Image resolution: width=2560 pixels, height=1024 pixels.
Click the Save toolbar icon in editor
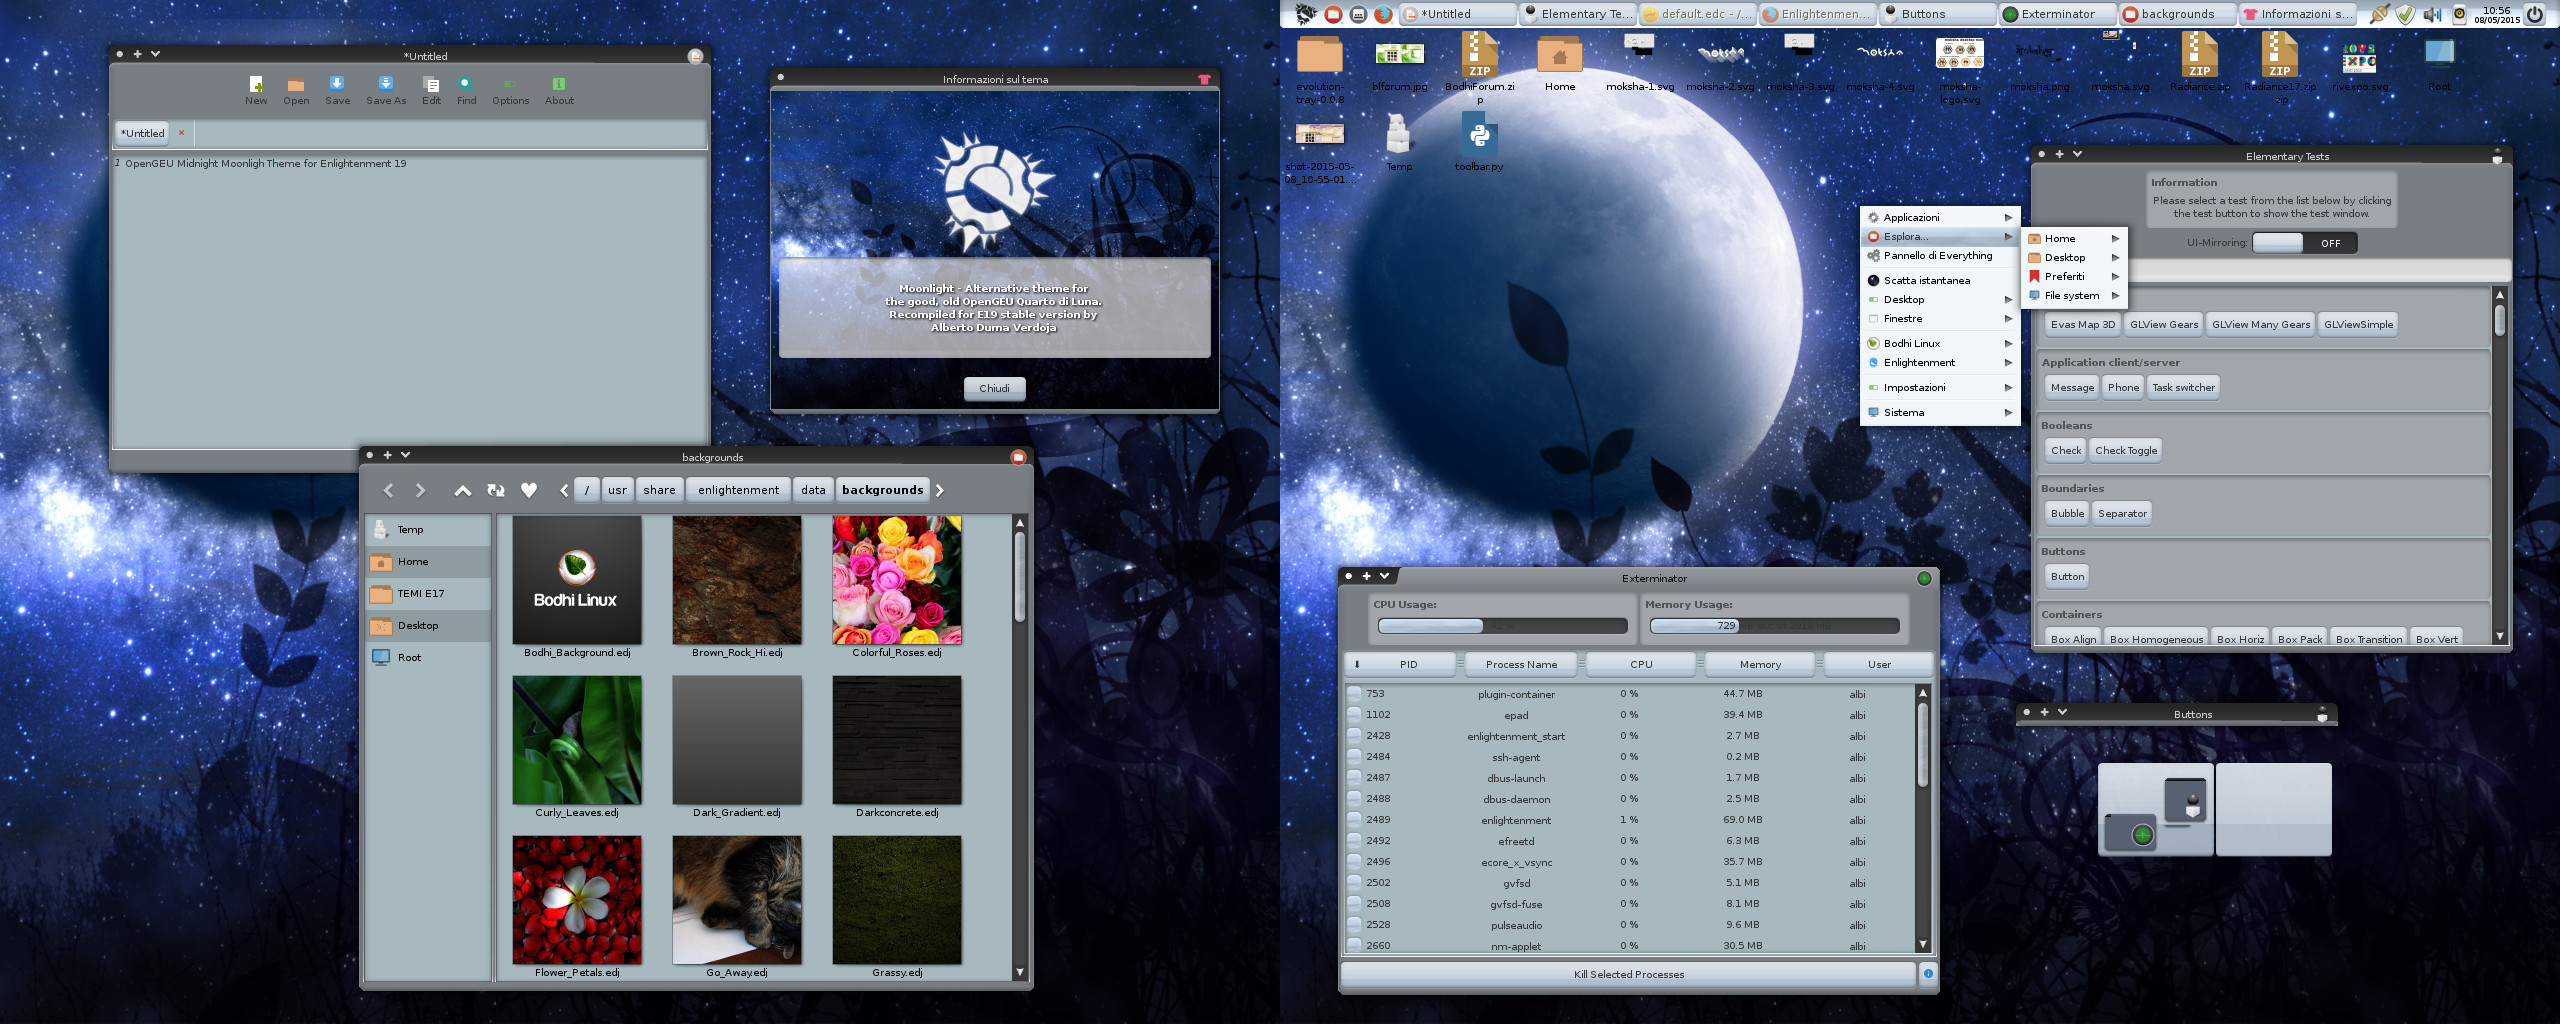tap(337, 90)
